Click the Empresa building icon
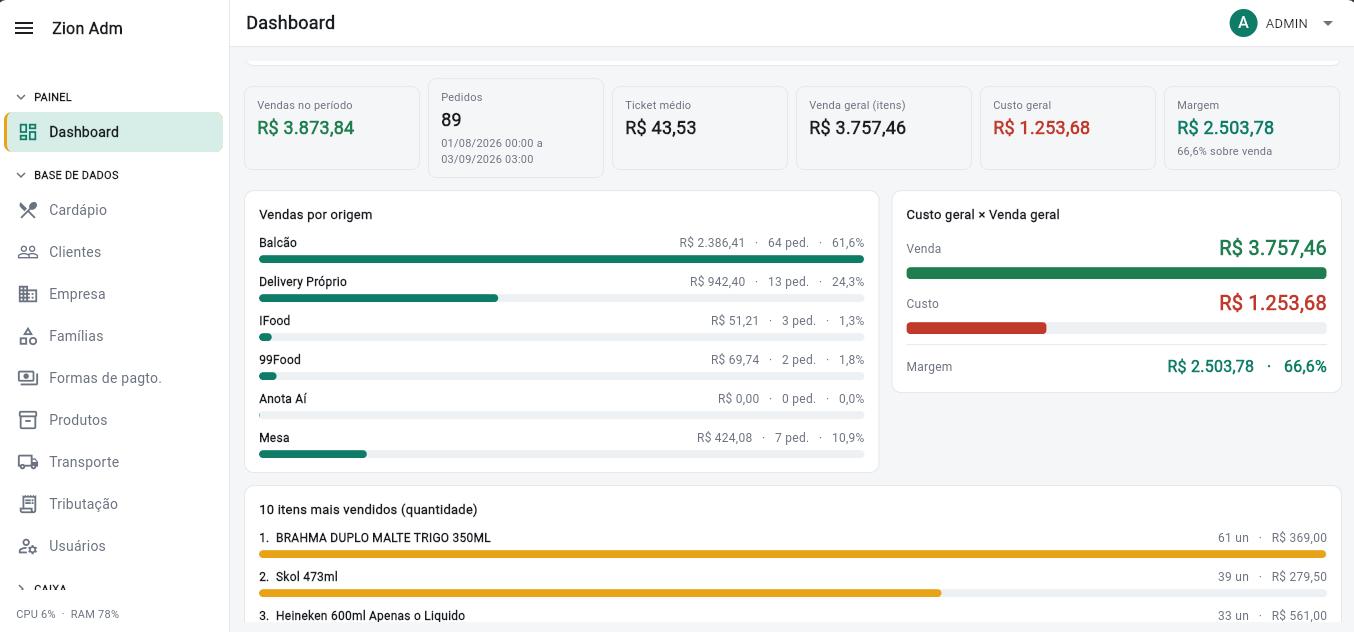This screenshot has width=1354, height=632. tap(28, 294)
